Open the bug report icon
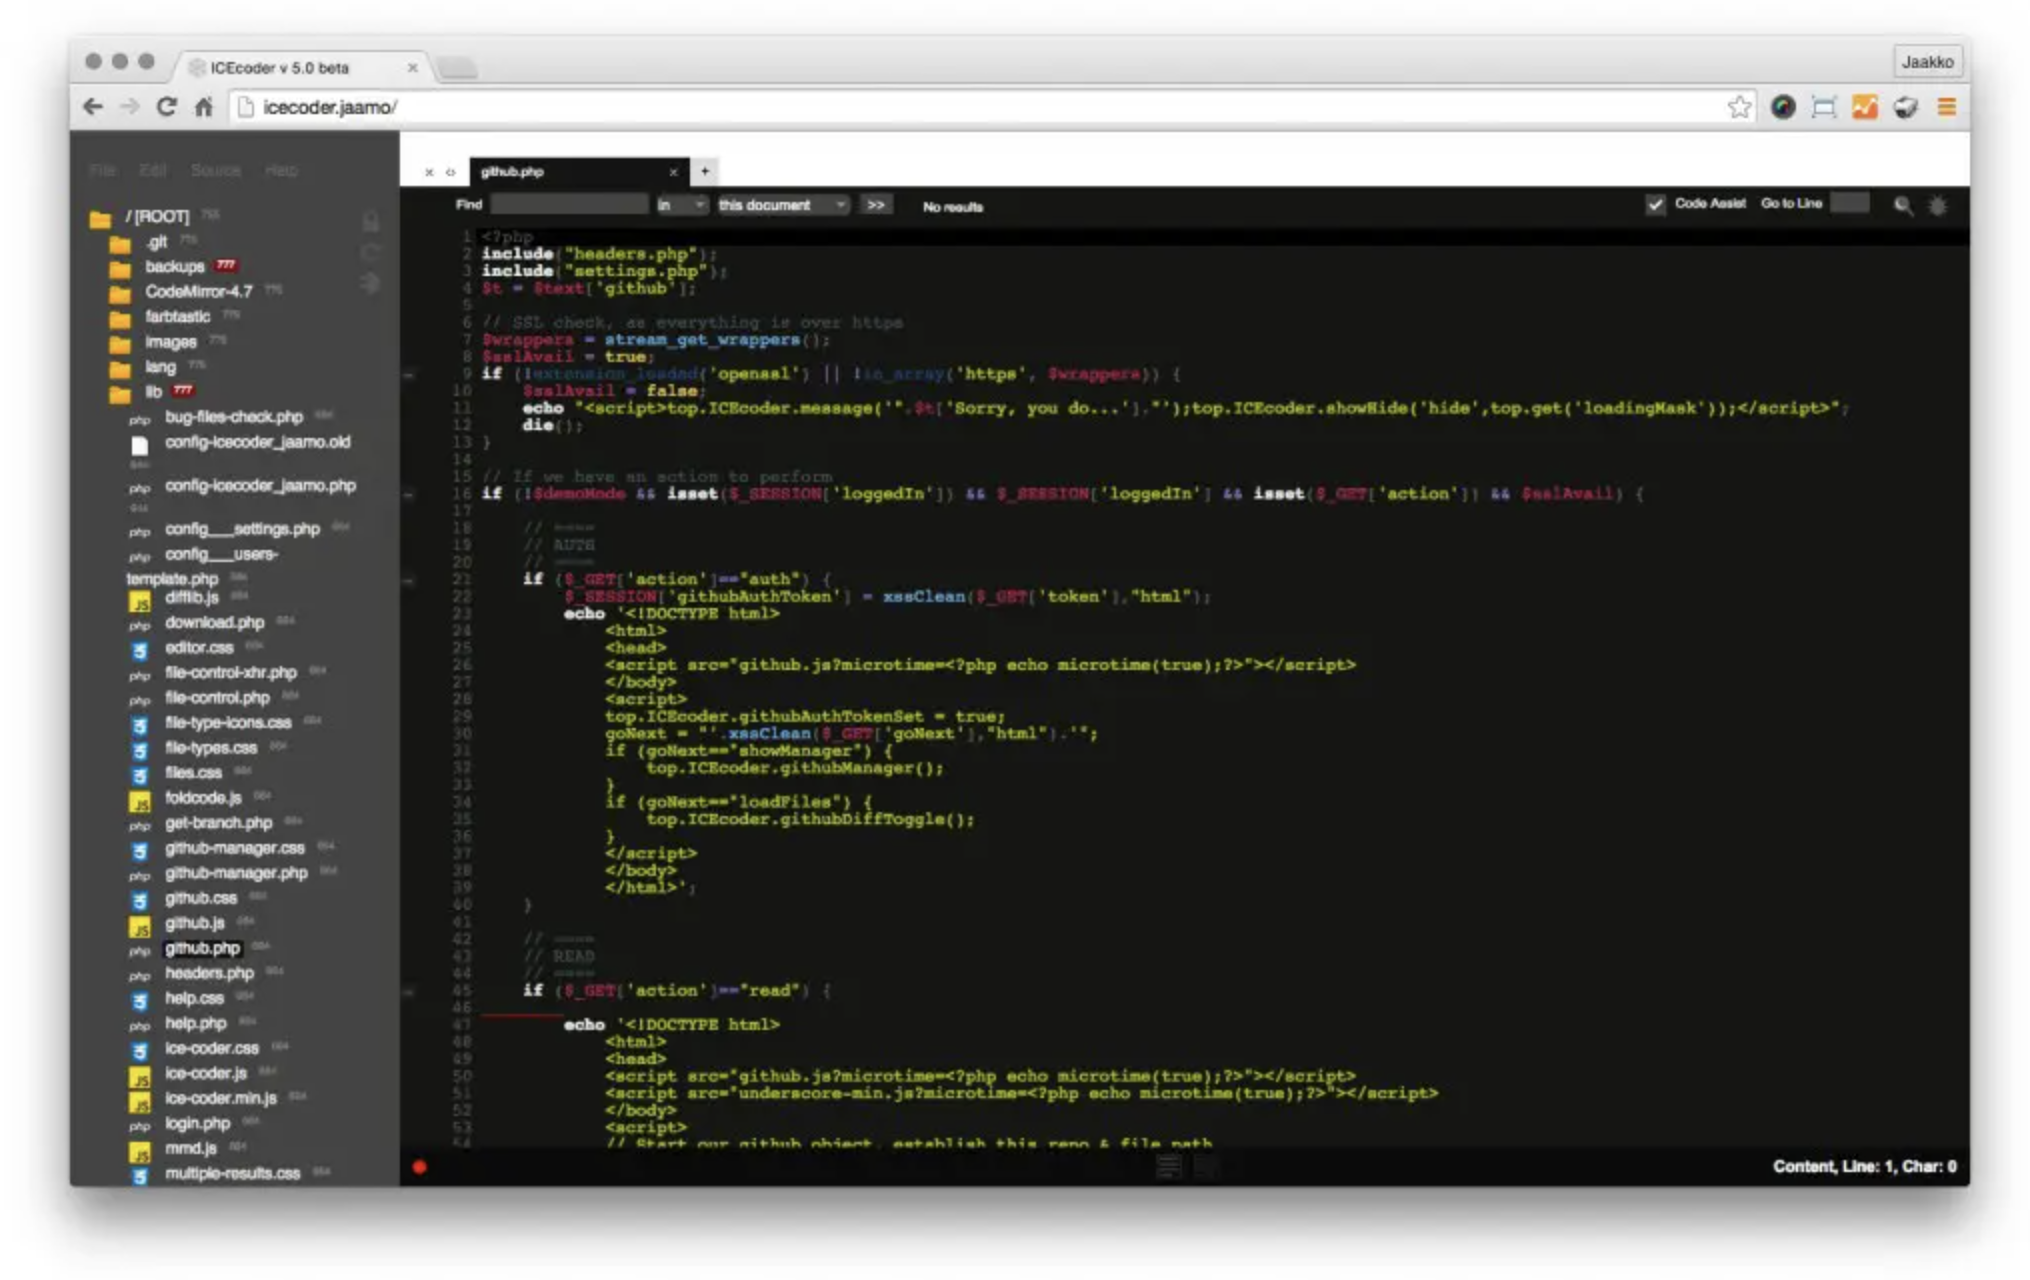The image size is (2030, 1280). [1938, 205]
